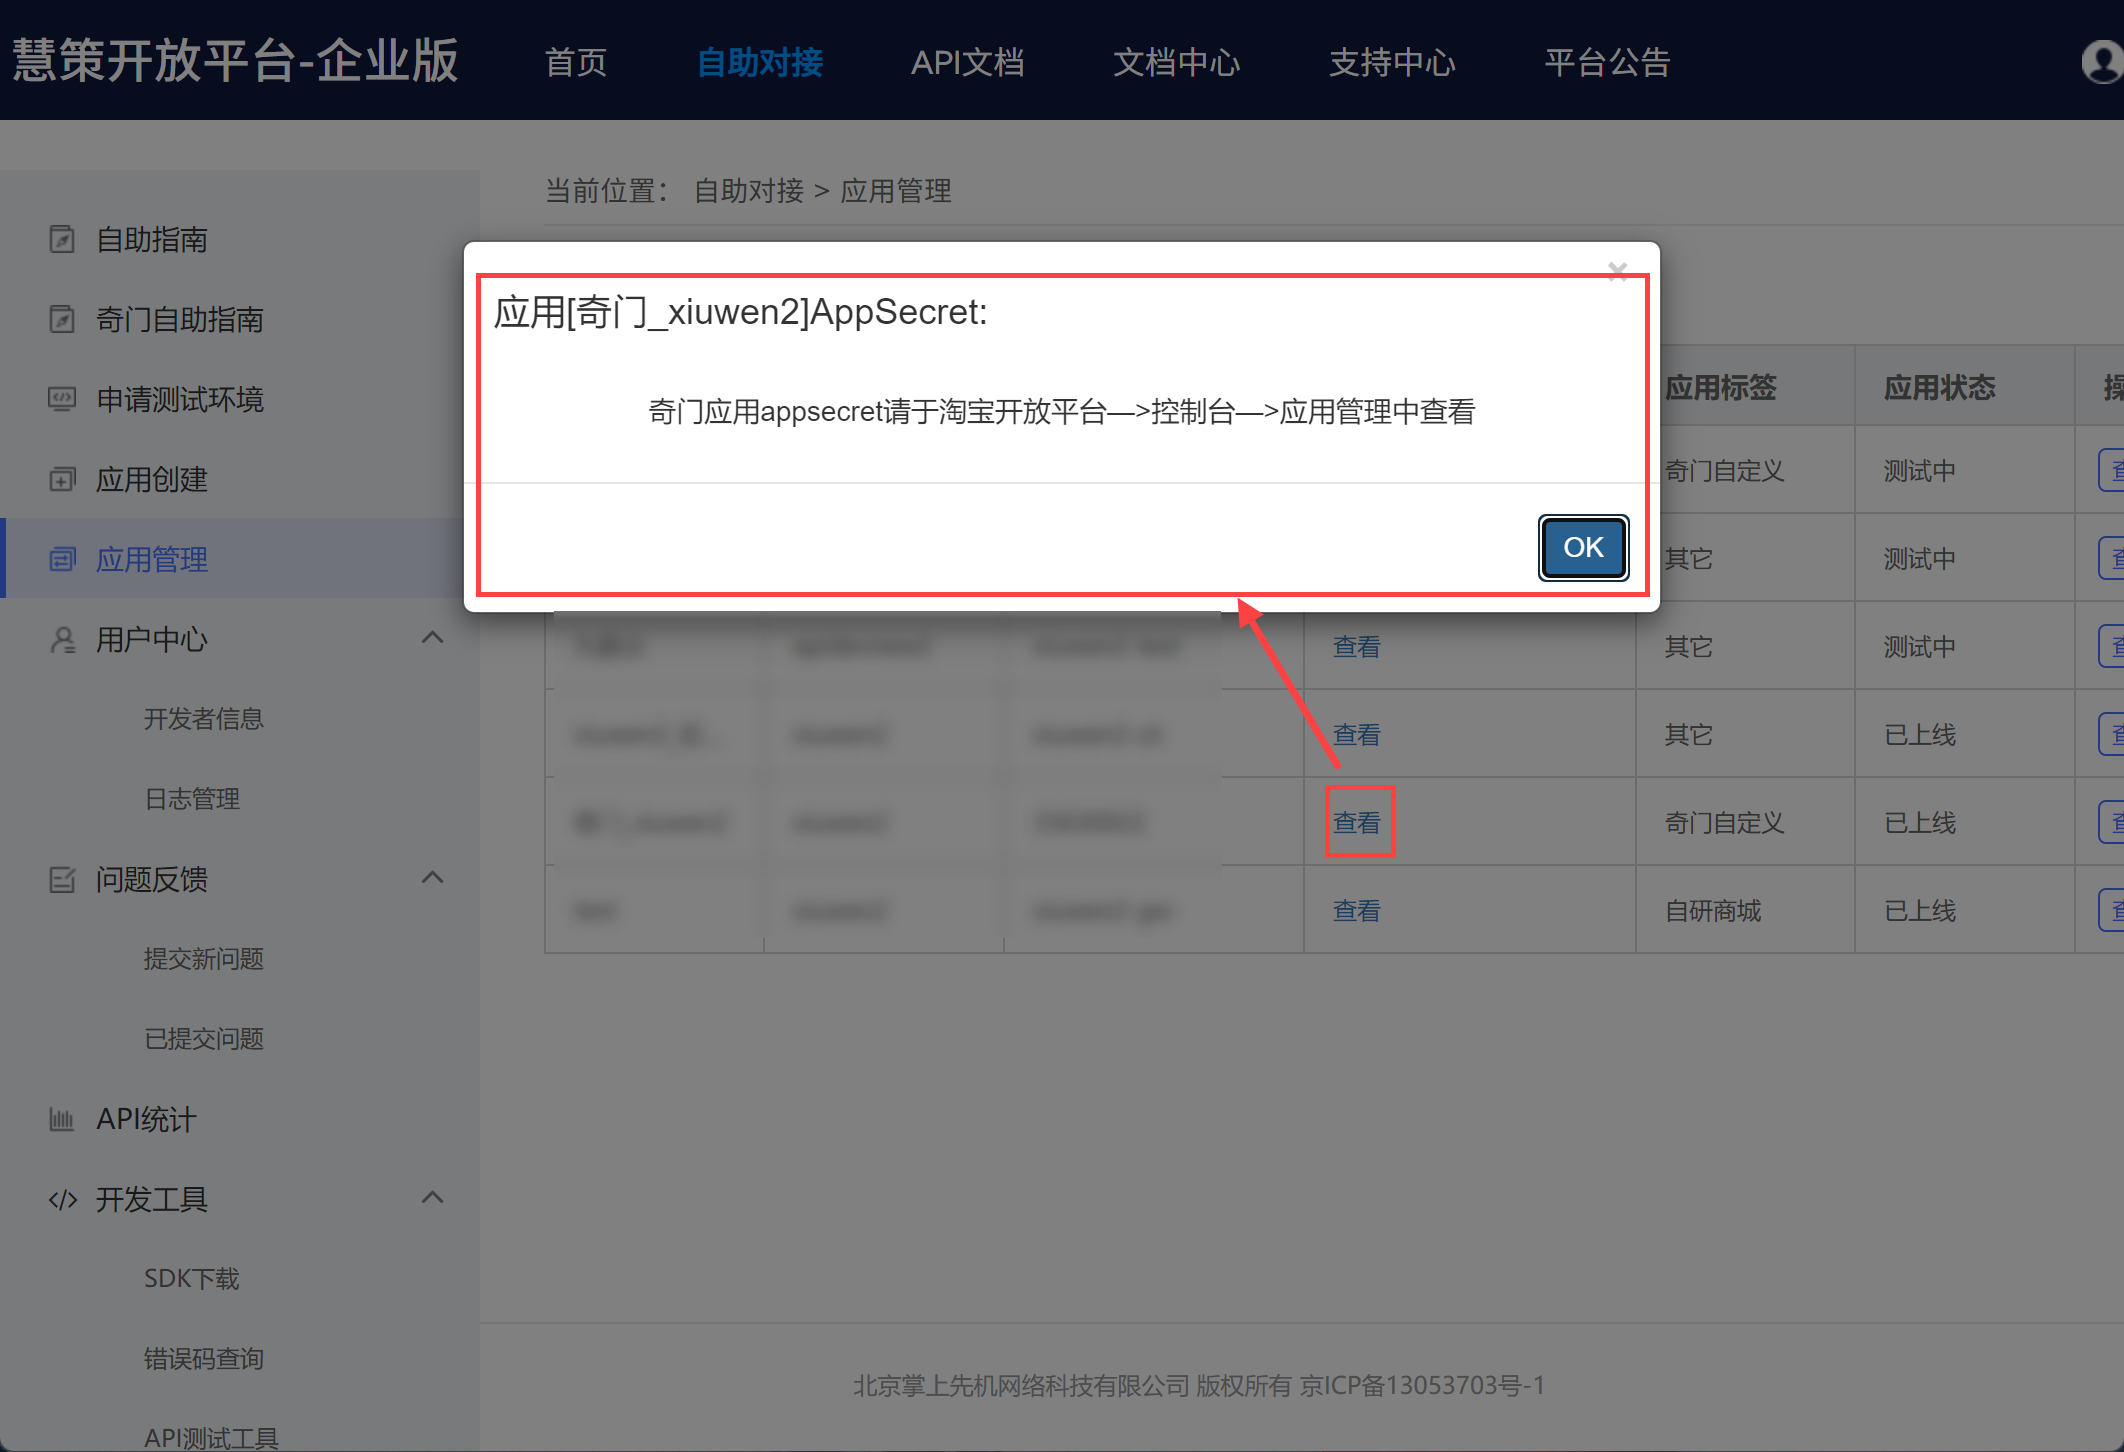Click the API统计 bar chart icon
This screenshot has height=1452, width=2124.
coord(62,1120)
